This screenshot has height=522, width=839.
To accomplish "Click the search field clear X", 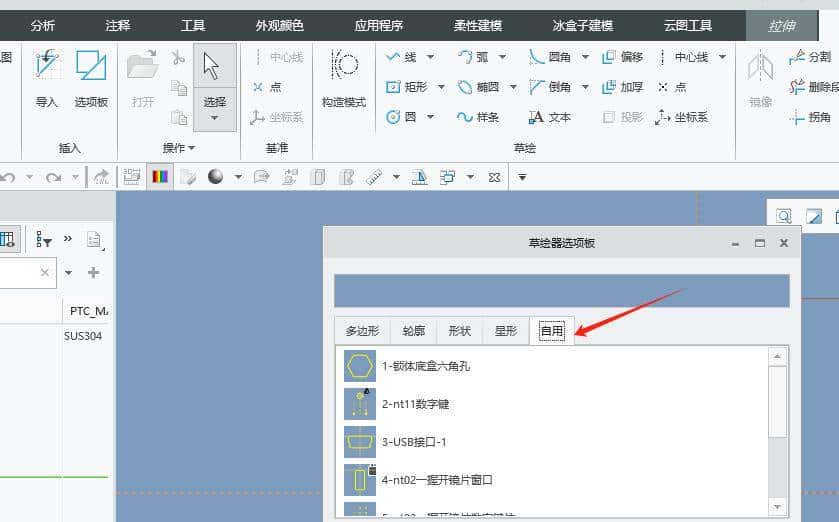I will [x=44, y=273].
